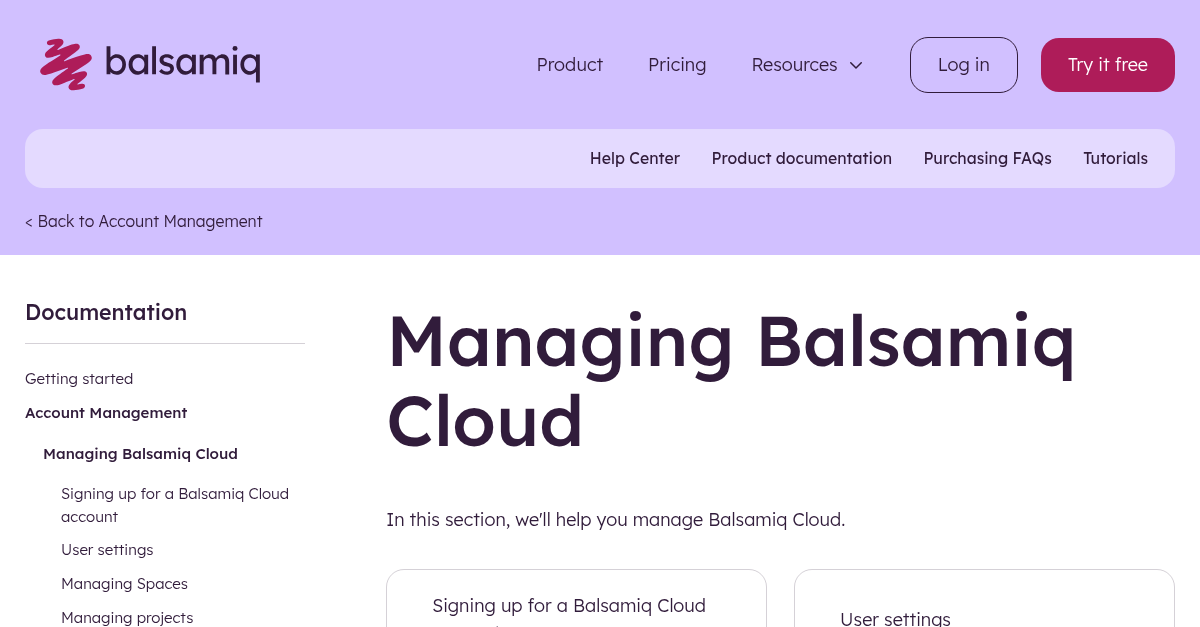Click the Log in button

(963, 64)
